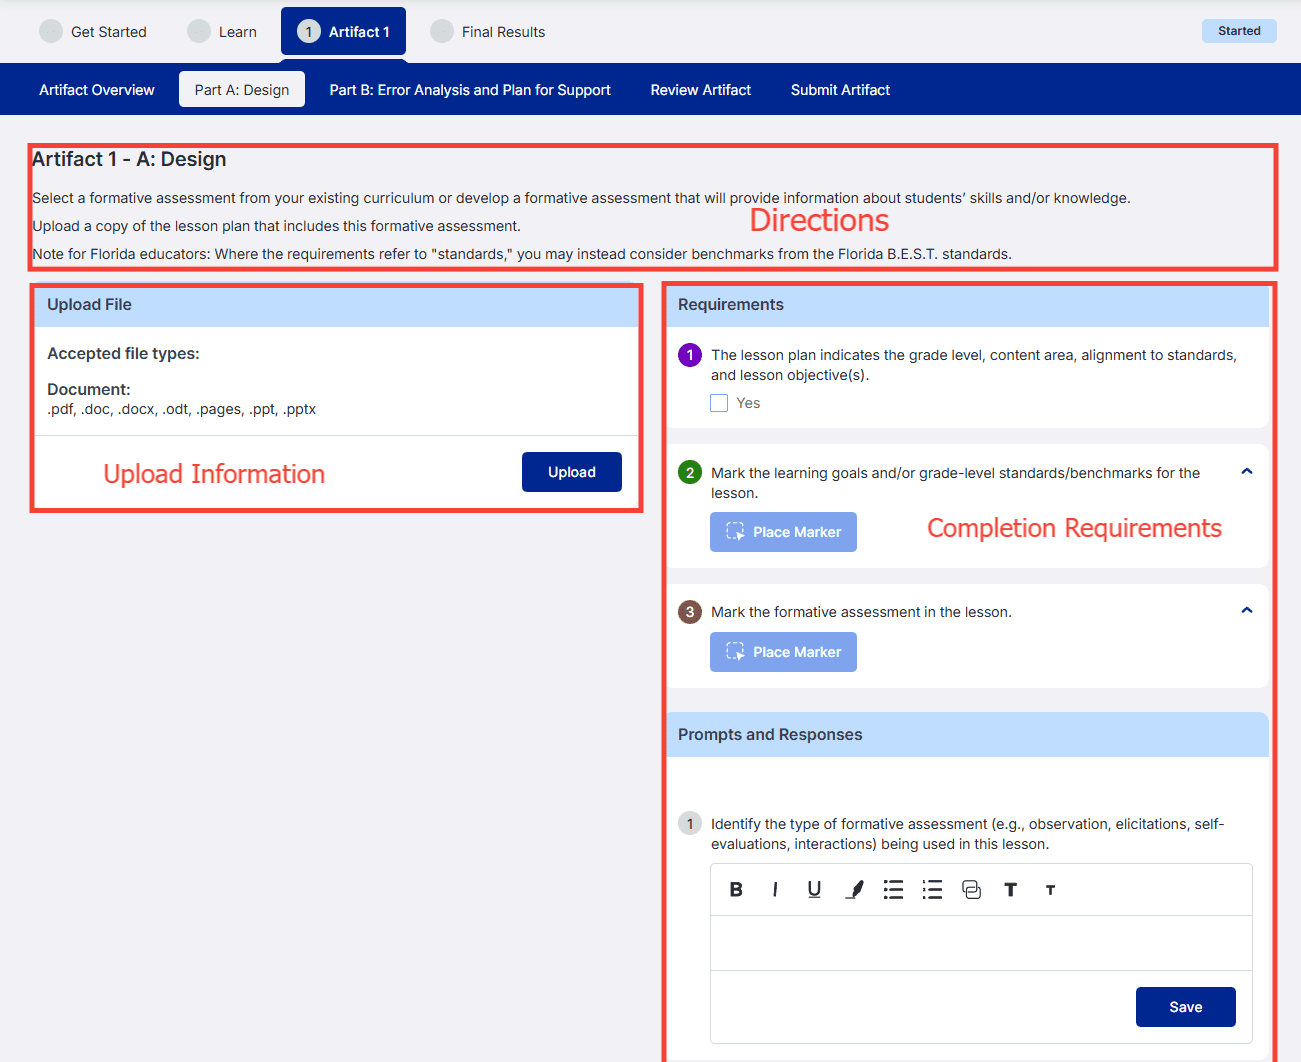Open Part B: Error Analysis and Plan tab
This screenshot has height=1062, width=1301.
tap(470, 90)
